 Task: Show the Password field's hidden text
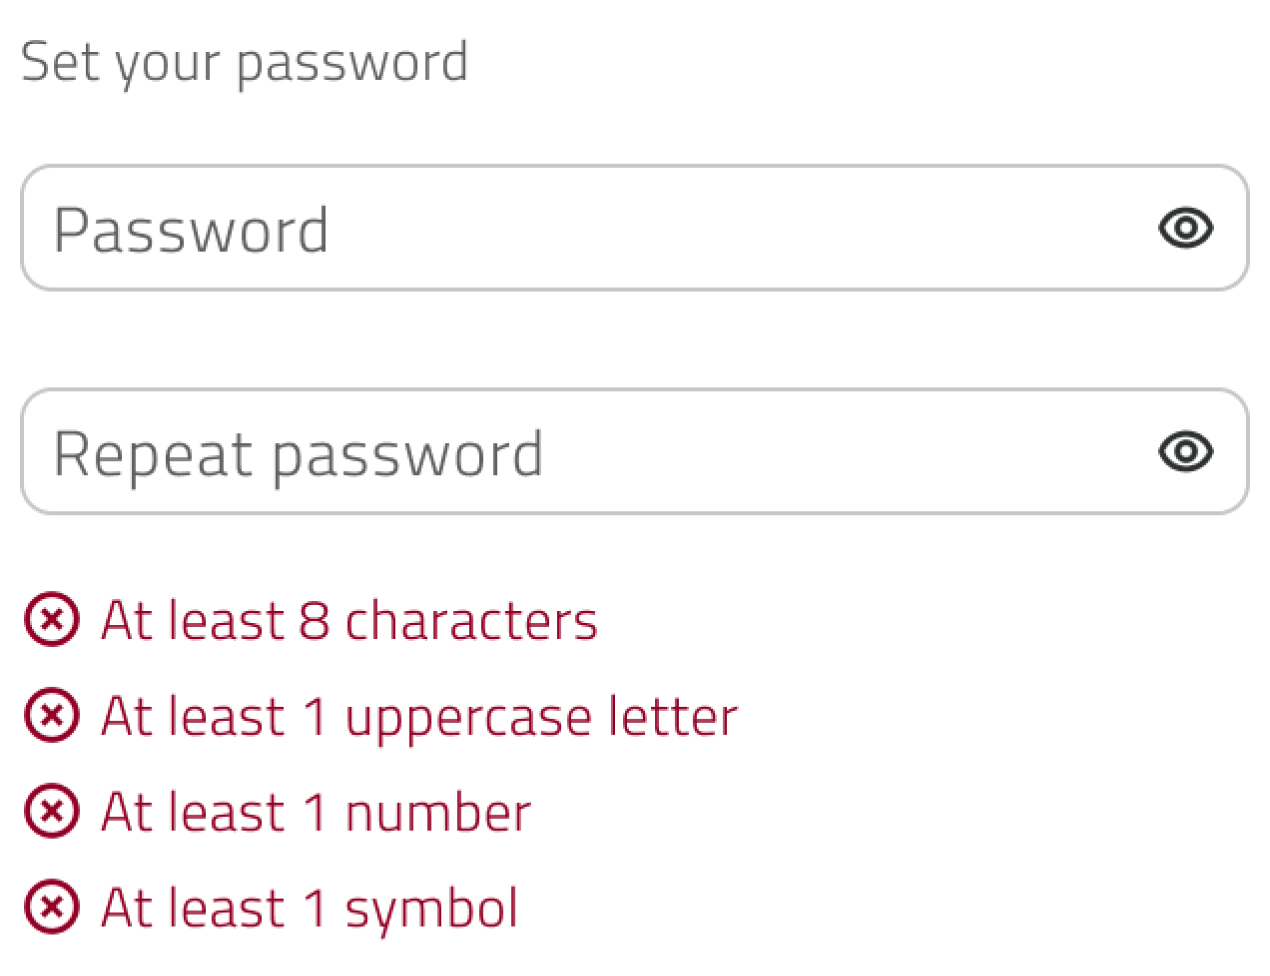pyautogui.click(x=1186, y=228)
